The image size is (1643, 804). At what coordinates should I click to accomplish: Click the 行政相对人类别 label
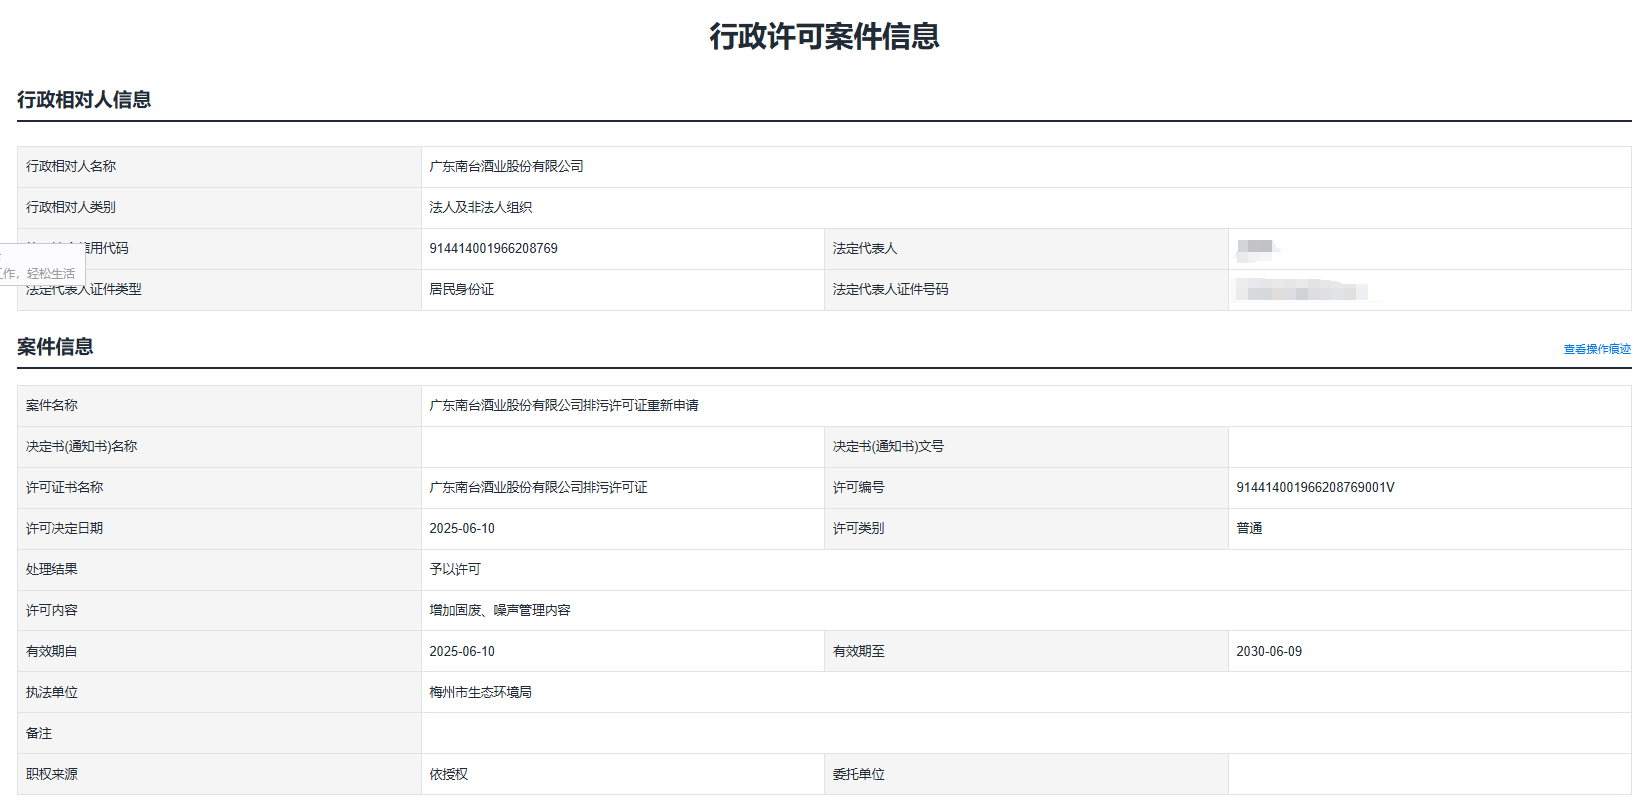pos(71,208)
